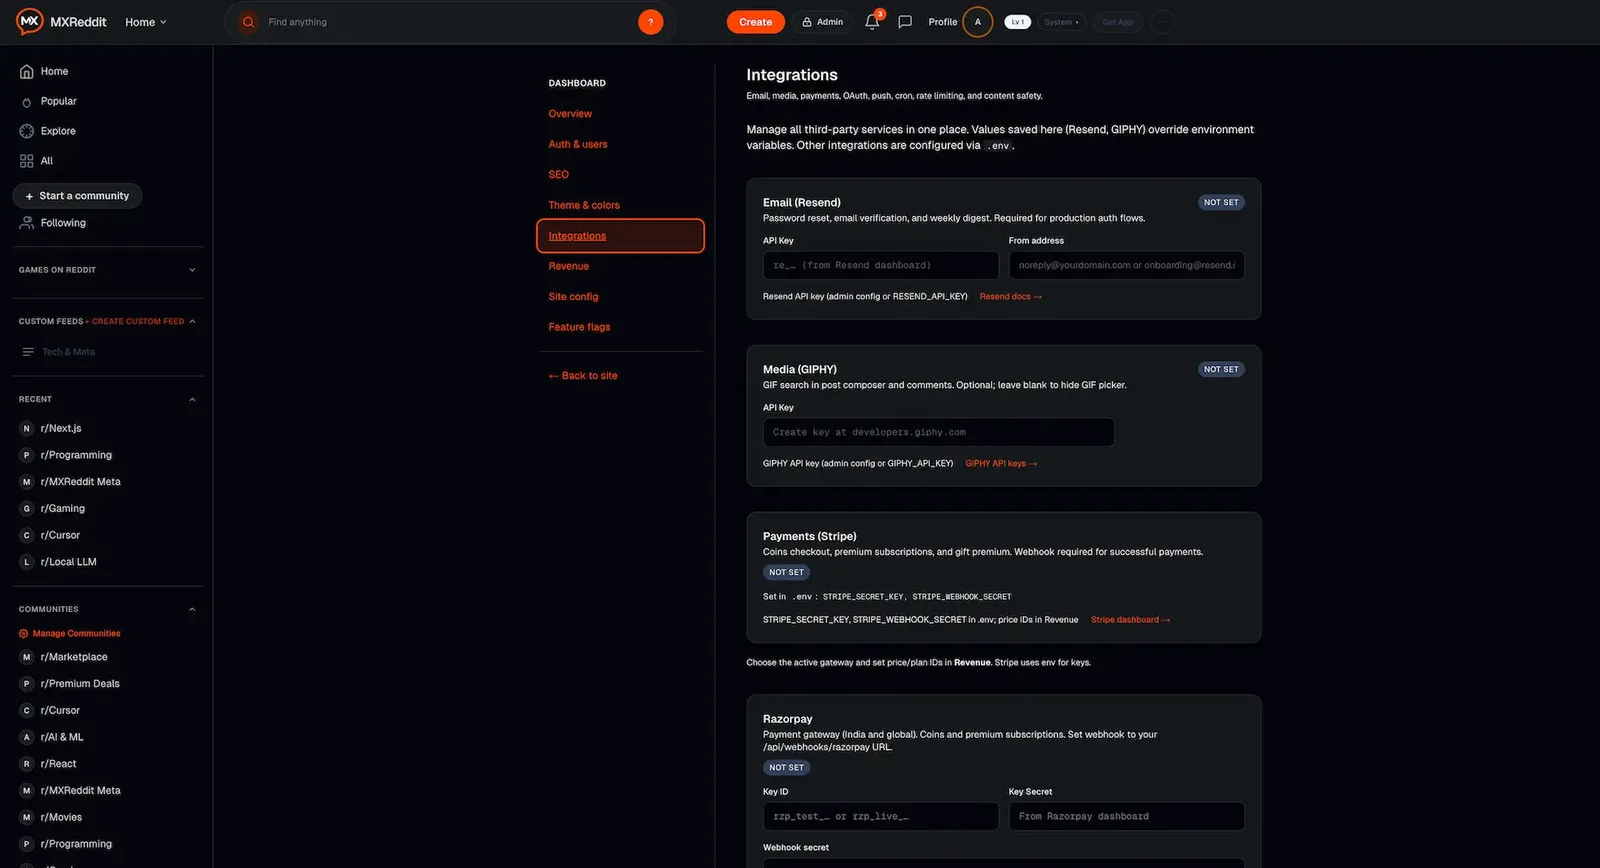Open Auth & users dashboard section
1600x868 pixels.
coord(578,145)
